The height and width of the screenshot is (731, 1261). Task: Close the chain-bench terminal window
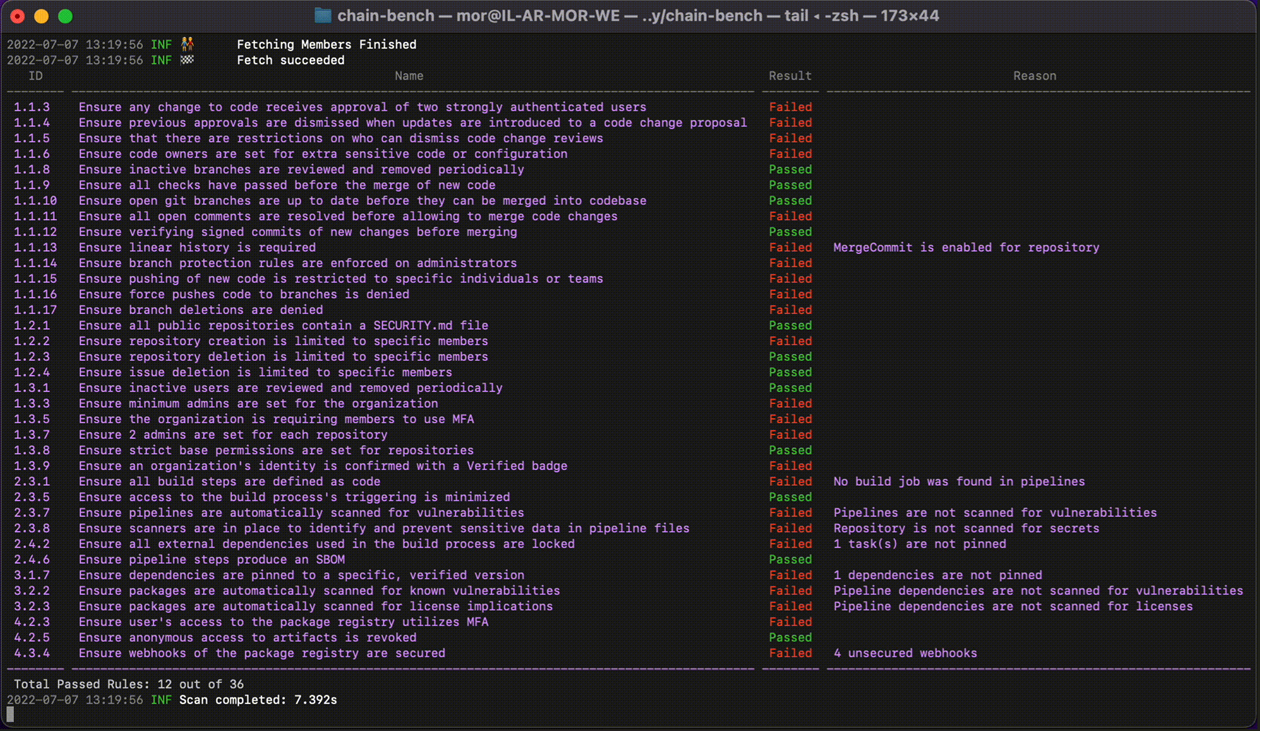point(17,16)
